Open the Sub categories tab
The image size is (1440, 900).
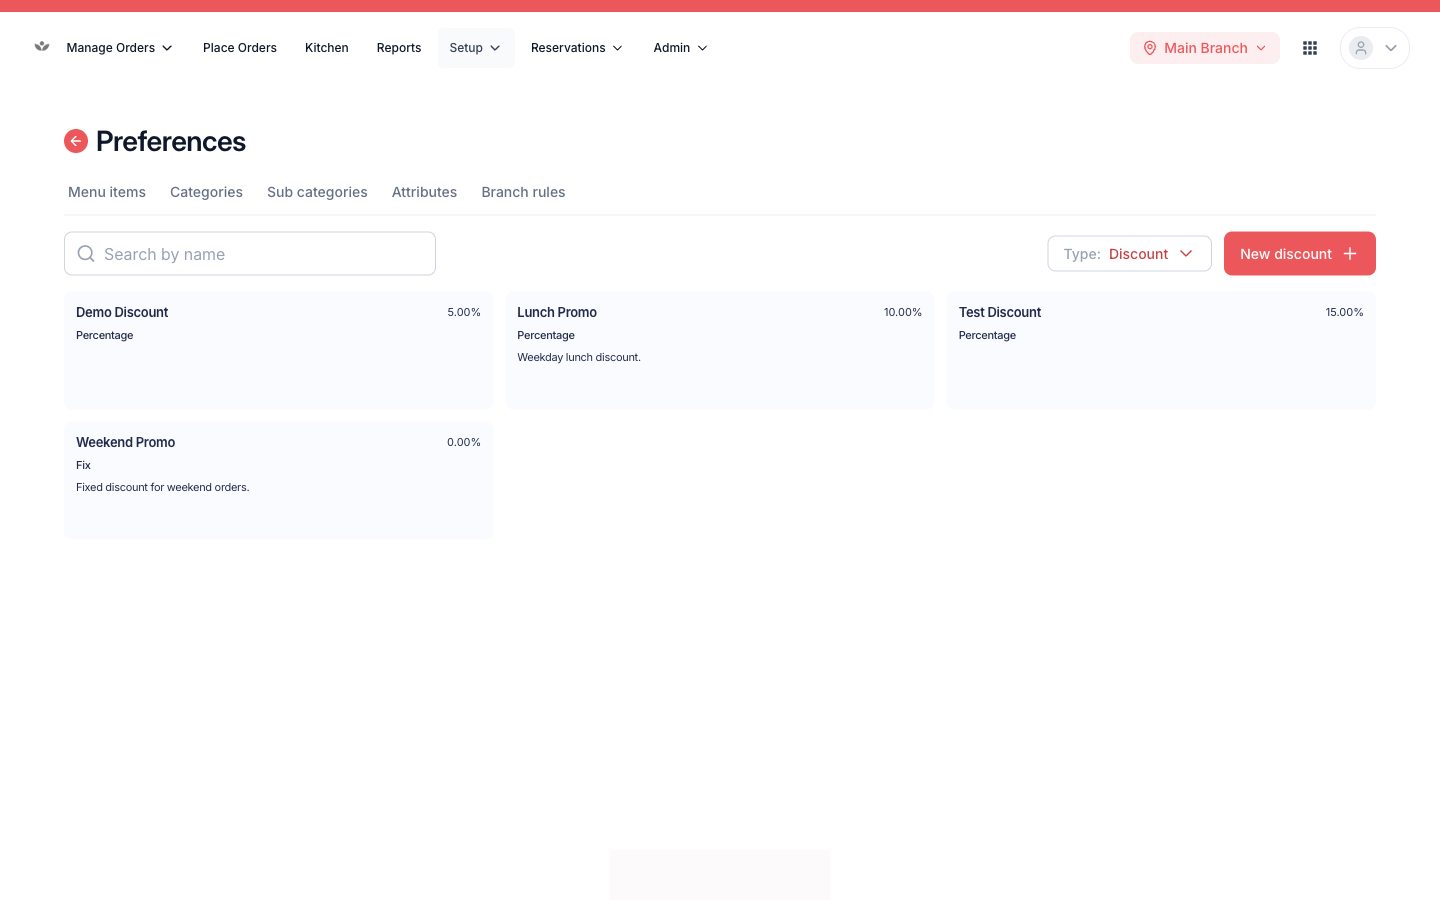coord(317,192)
